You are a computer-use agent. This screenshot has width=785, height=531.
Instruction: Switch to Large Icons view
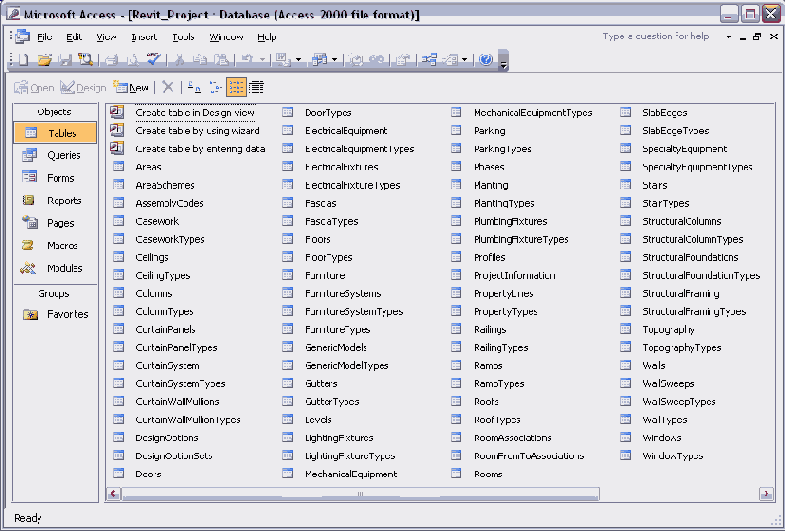pos(194,87)
